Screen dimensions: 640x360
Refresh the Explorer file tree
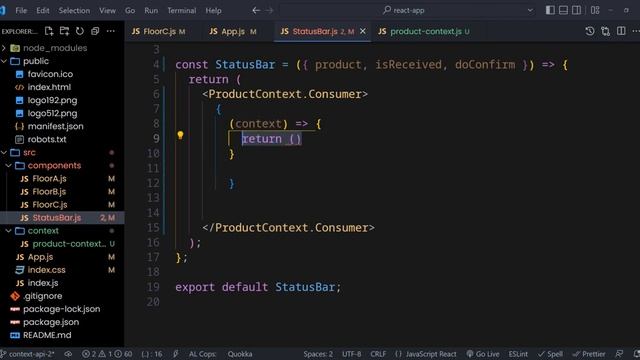click(x=80, y=31)
